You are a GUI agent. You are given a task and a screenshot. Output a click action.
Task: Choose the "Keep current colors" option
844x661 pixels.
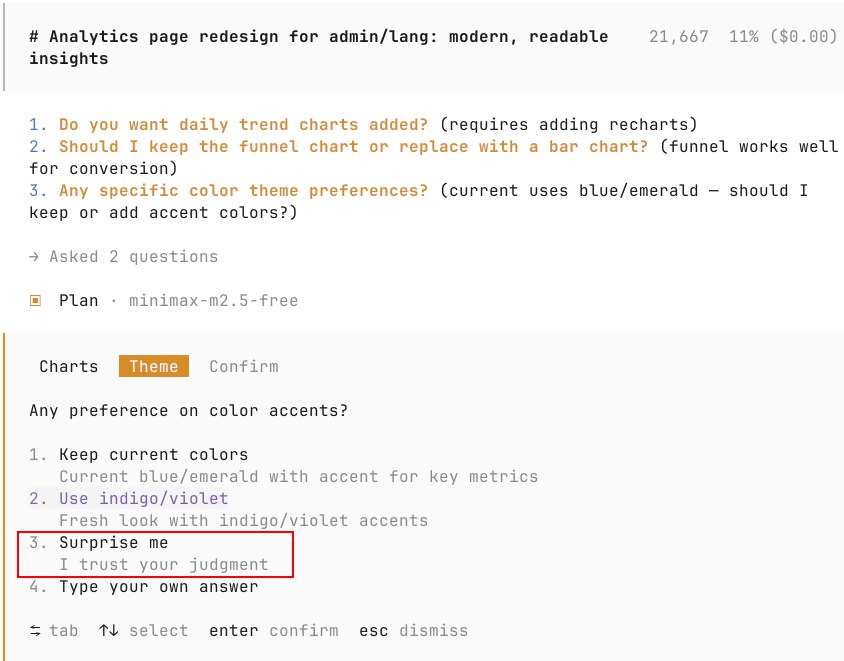pyautogui.click(x=153, y=455)
